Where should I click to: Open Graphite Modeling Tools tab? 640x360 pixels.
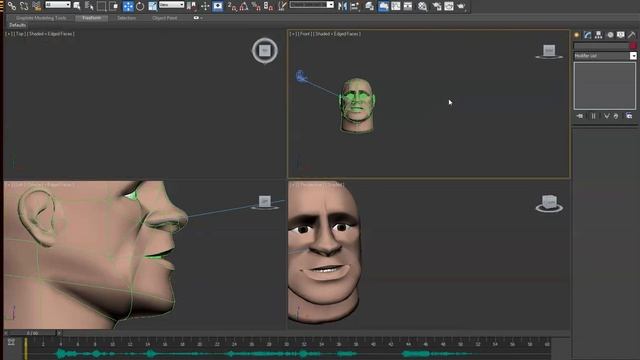41,18
